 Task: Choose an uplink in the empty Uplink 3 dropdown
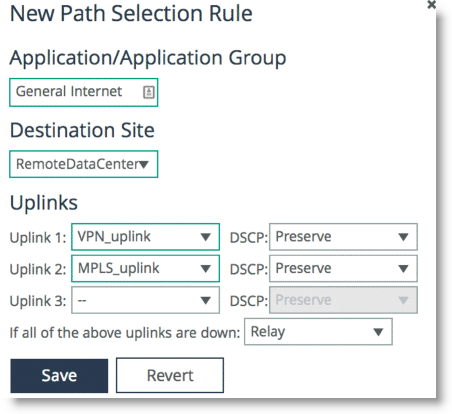click(145, 300)
